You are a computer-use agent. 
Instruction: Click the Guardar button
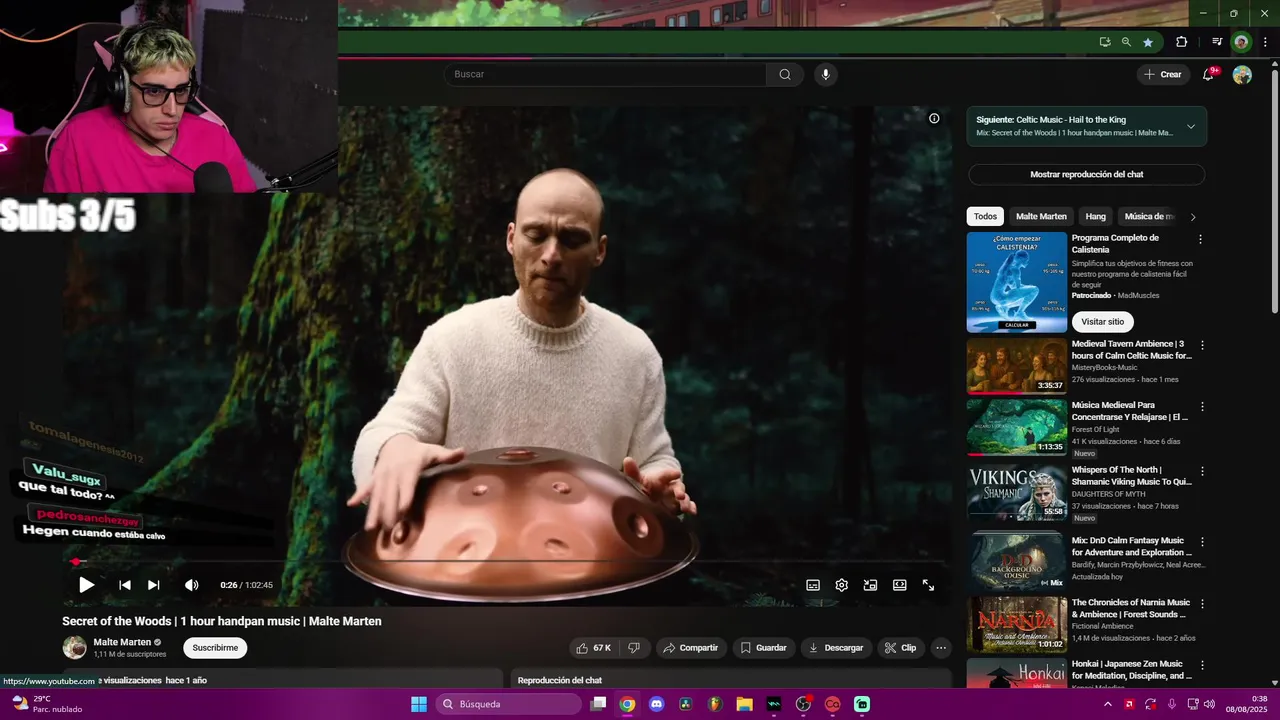tap(763, 648)
